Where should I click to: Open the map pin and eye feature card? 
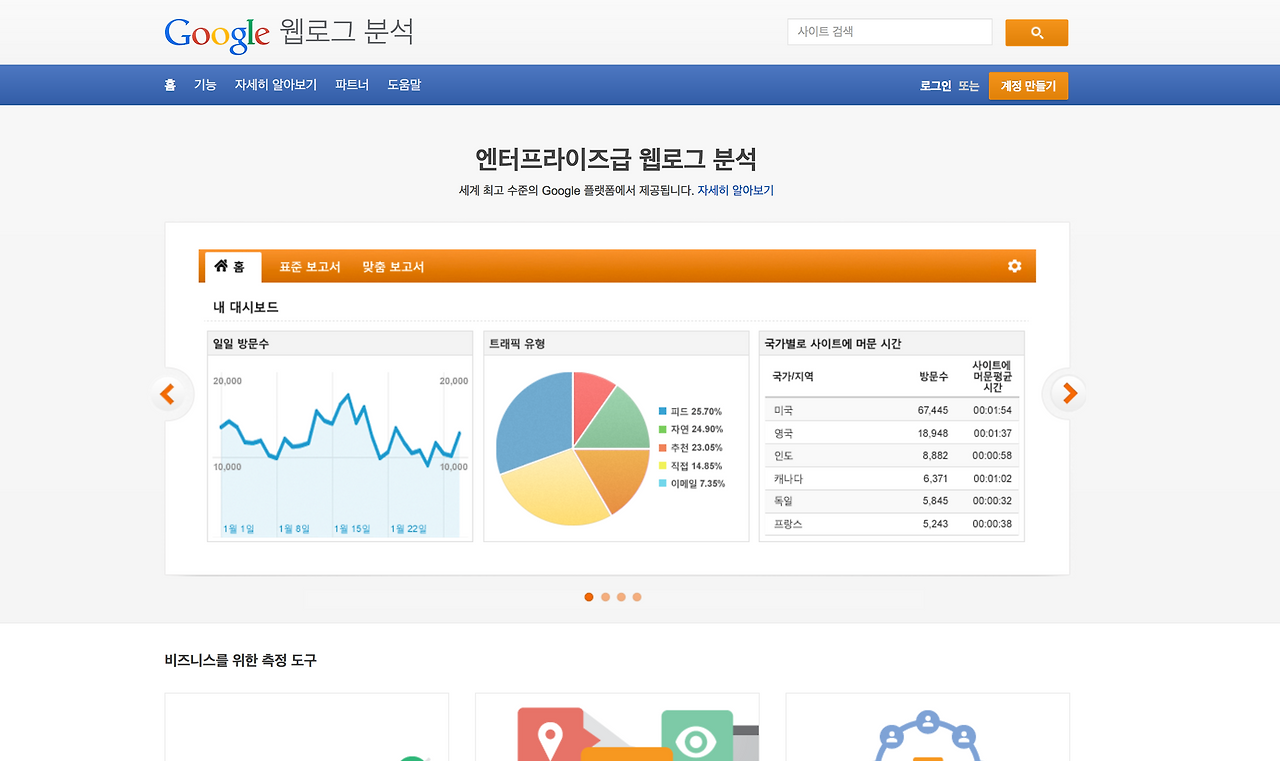coord(617,727)
